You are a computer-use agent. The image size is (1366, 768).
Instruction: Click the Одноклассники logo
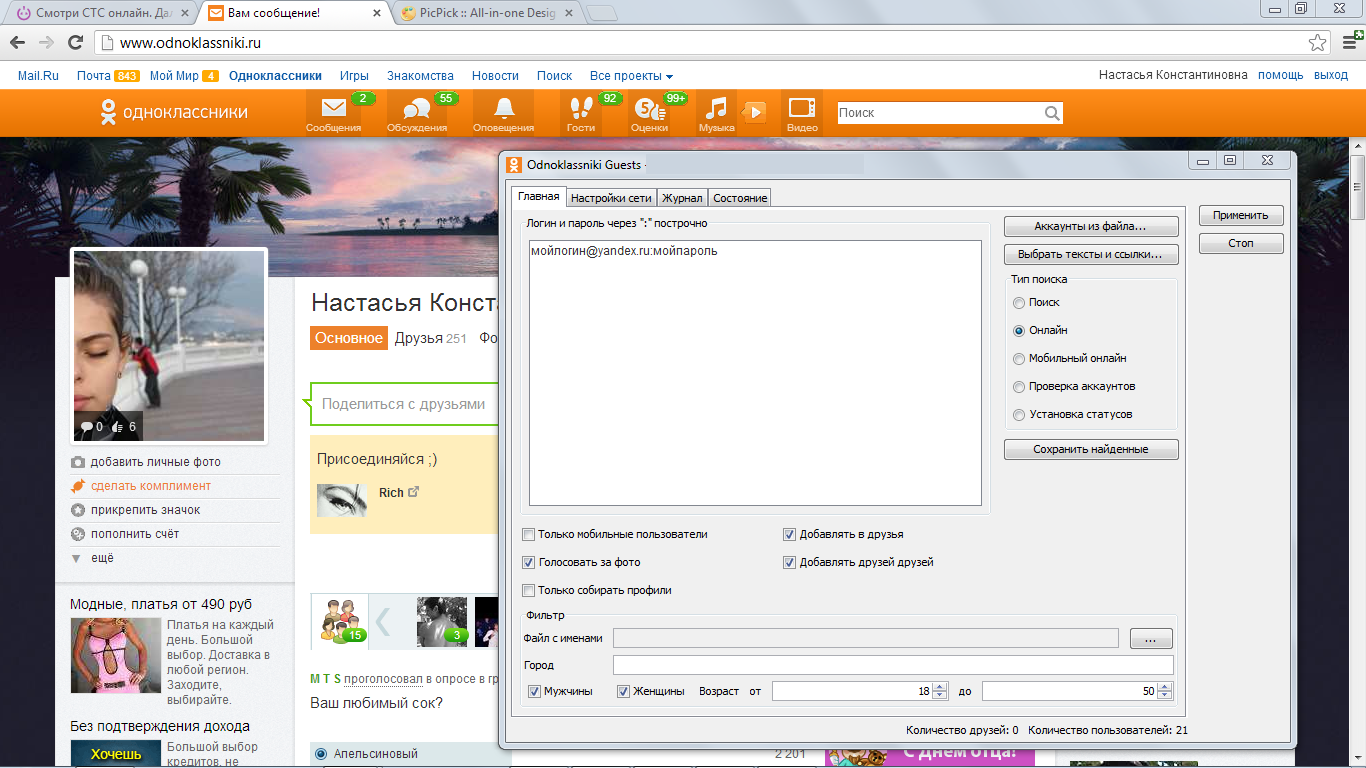coord(173,113)
